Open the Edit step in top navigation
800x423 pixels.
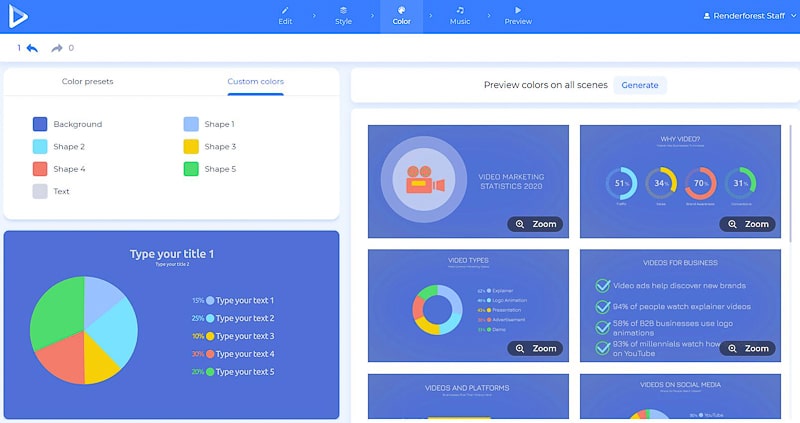click(x=285, y=16)
